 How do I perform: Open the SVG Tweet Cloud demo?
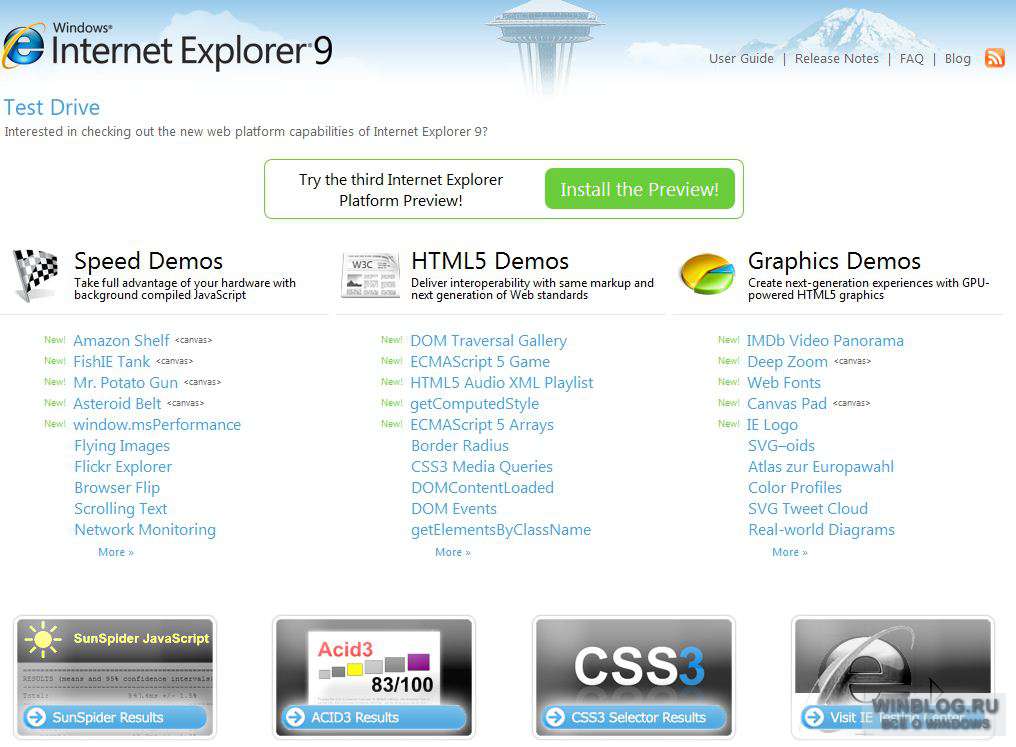point(808,509)
